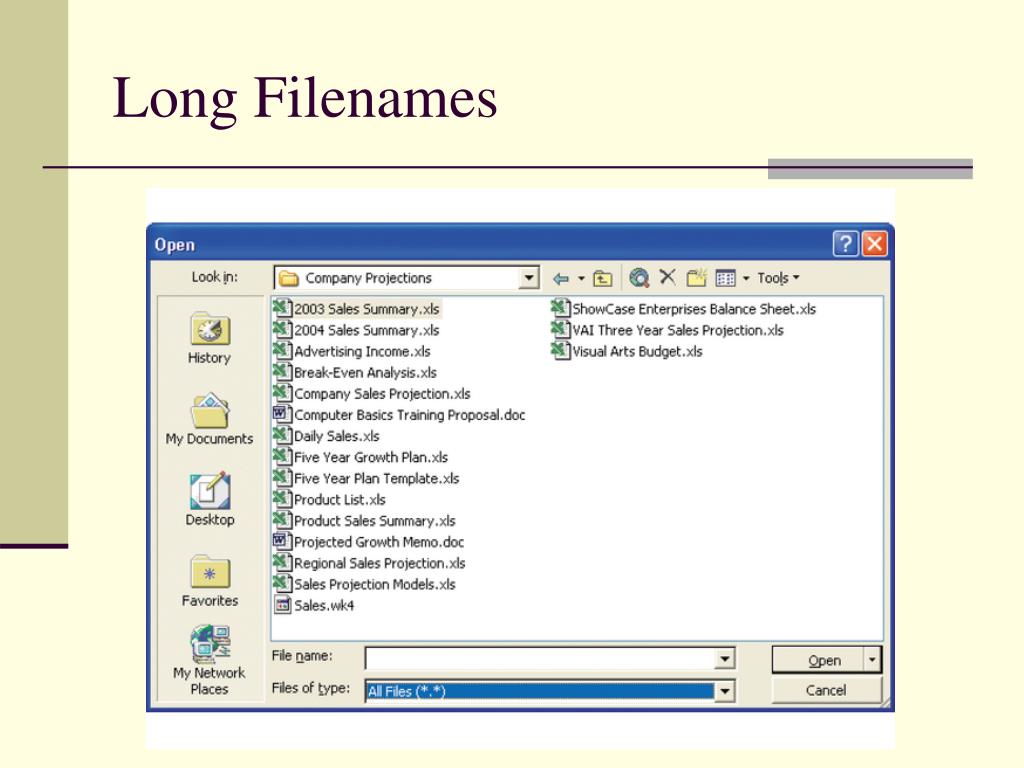Click the Cancel button
The image size is (1024, 768).
coord(826,690)
